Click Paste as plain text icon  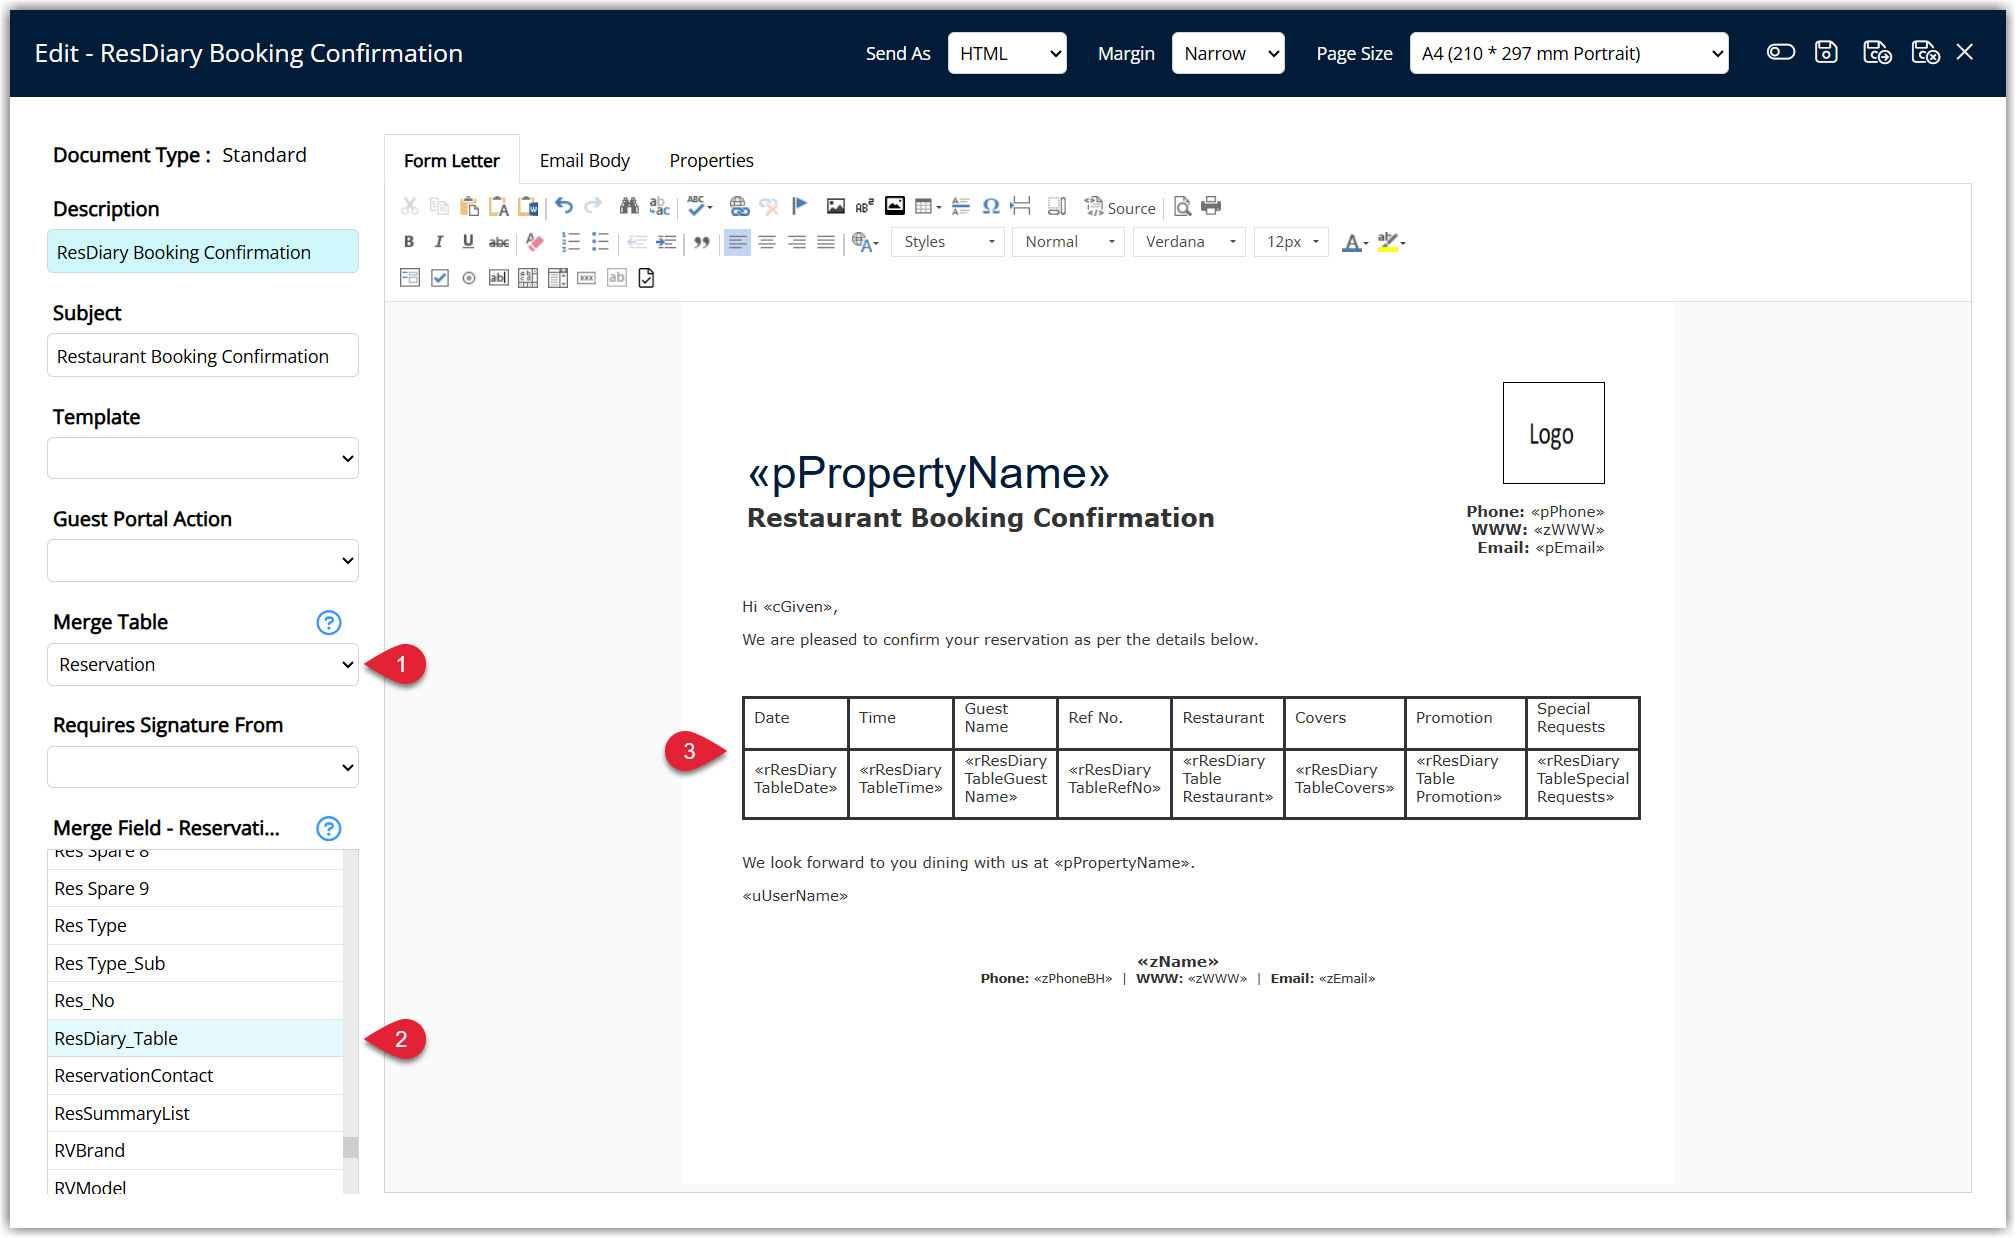pyautogui.click(x=498, y=206)
